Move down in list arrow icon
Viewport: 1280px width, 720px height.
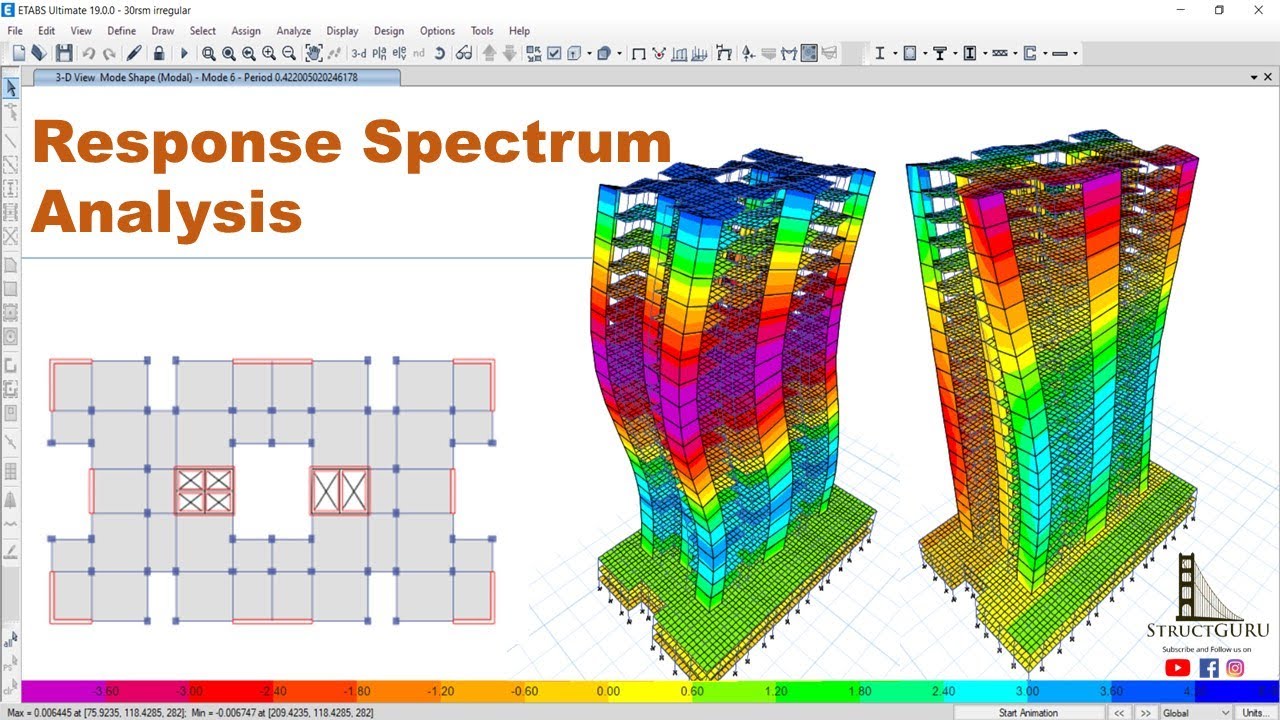pos(509,53)
